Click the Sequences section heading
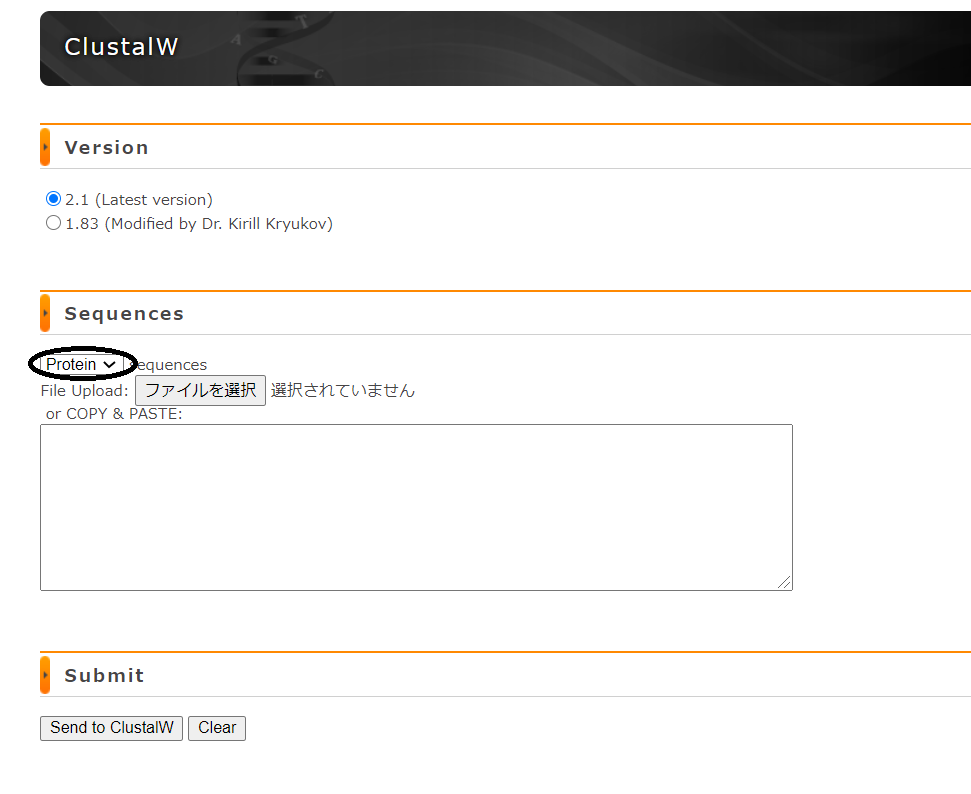This screenshot has height=794, width=971. 124,313
